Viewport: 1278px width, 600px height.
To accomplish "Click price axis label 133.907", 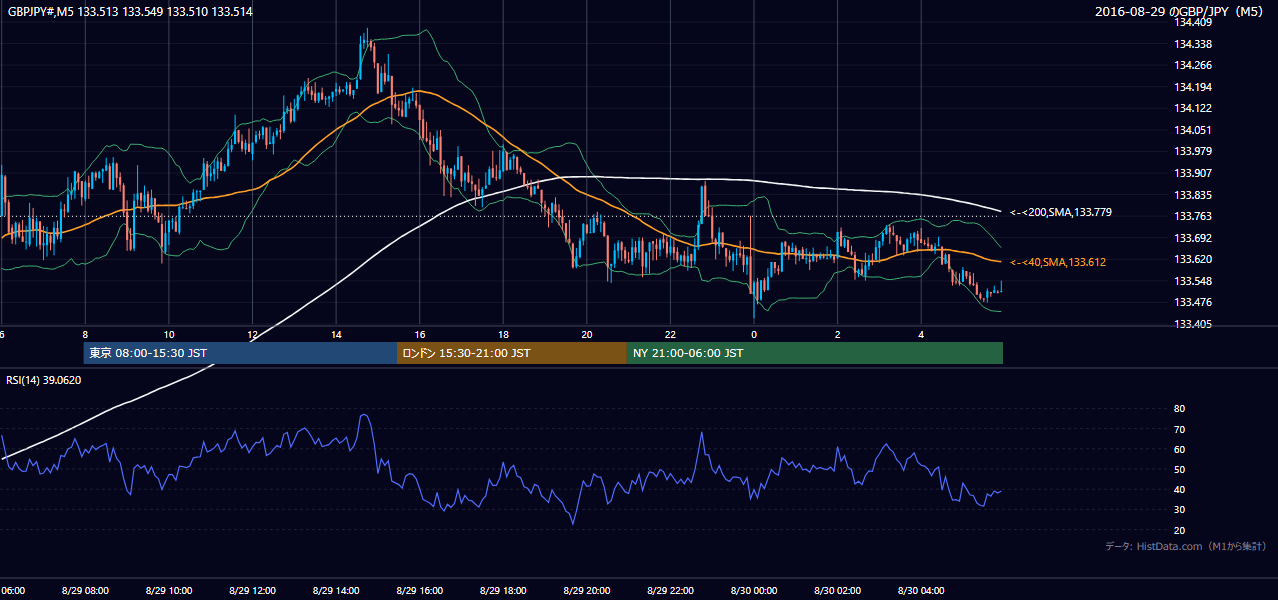I will 1194,173.
